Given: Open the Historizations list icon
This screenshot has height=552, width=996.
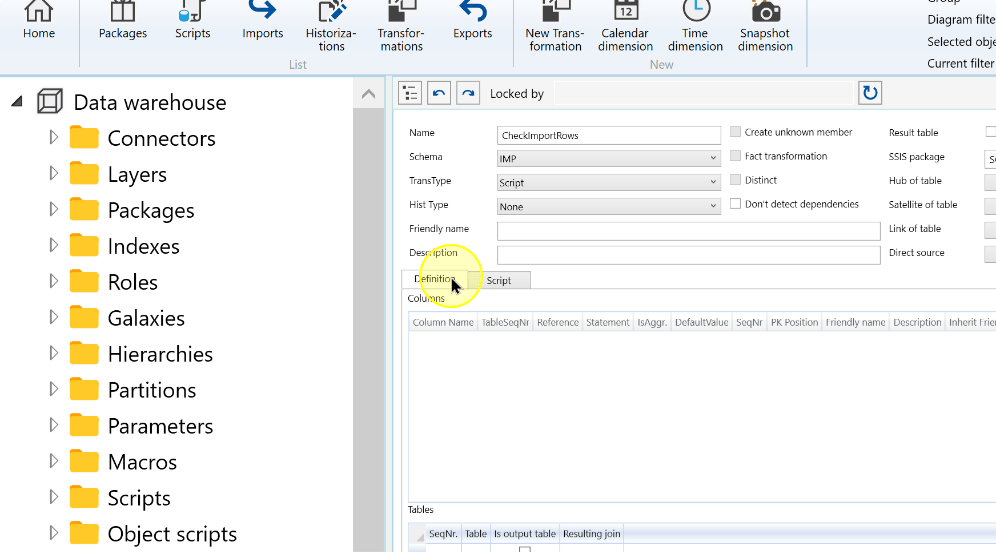Looking at the screenshot, I should (x=331, y=27).
